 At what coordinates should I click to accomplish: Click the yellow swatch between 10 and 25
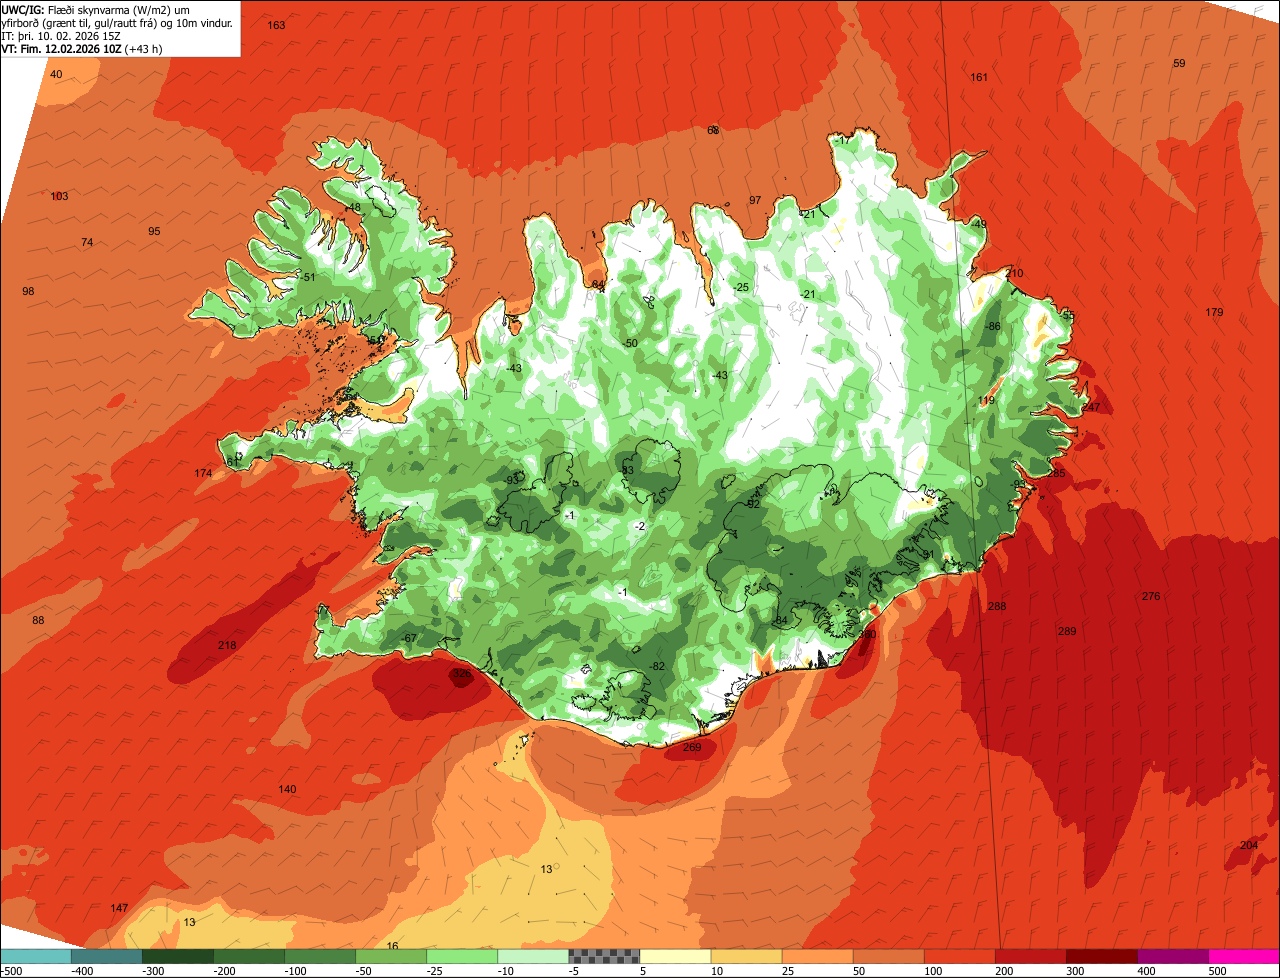[x=746, y=956]
